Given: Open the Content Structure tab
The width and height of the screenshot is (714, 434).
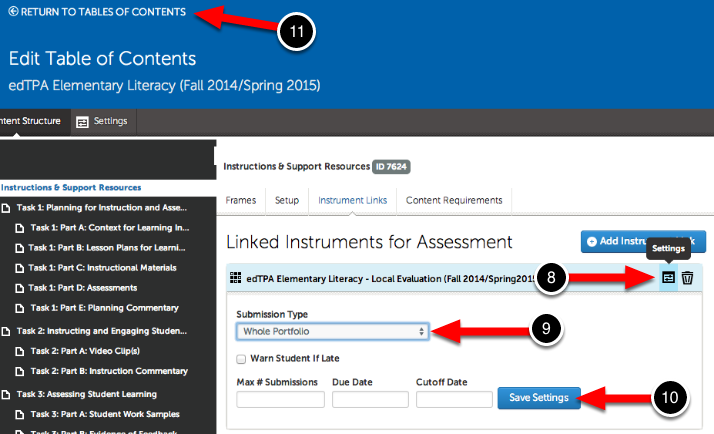Looking at the screenshot, I should (x=30, y=121).
